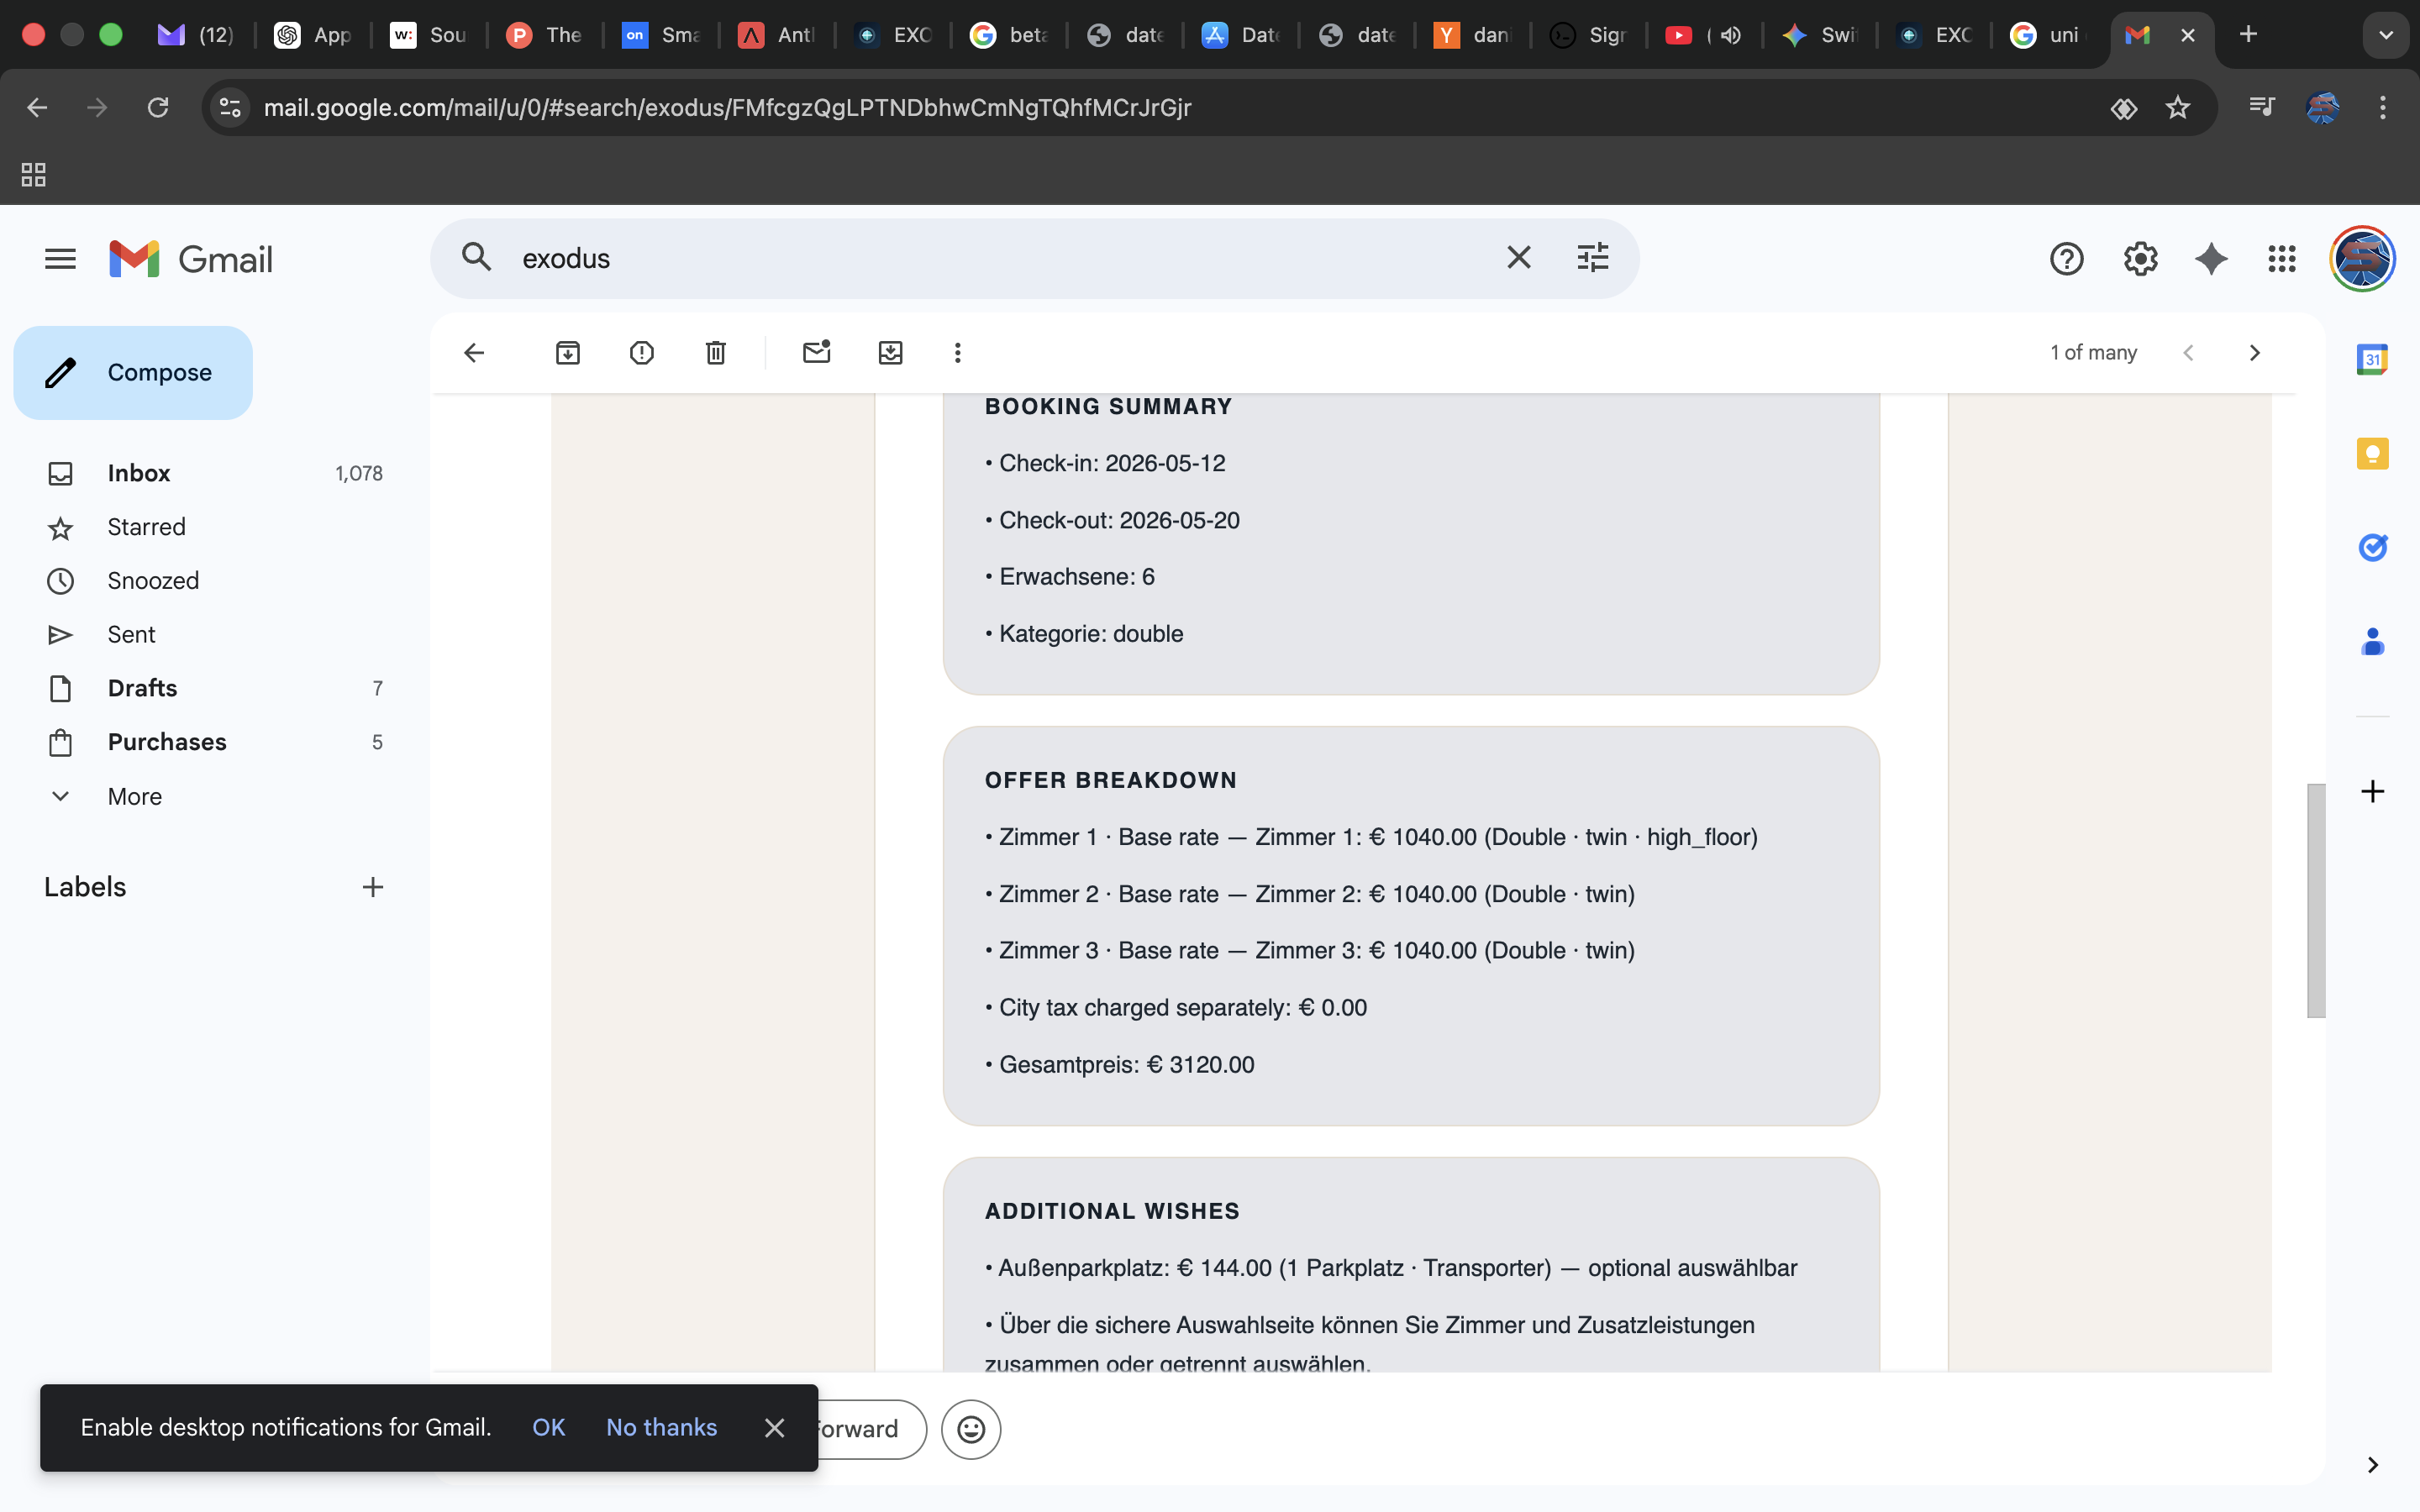Open the email's more options menu
The image size is (2420, 1512).
pos(957,352)
